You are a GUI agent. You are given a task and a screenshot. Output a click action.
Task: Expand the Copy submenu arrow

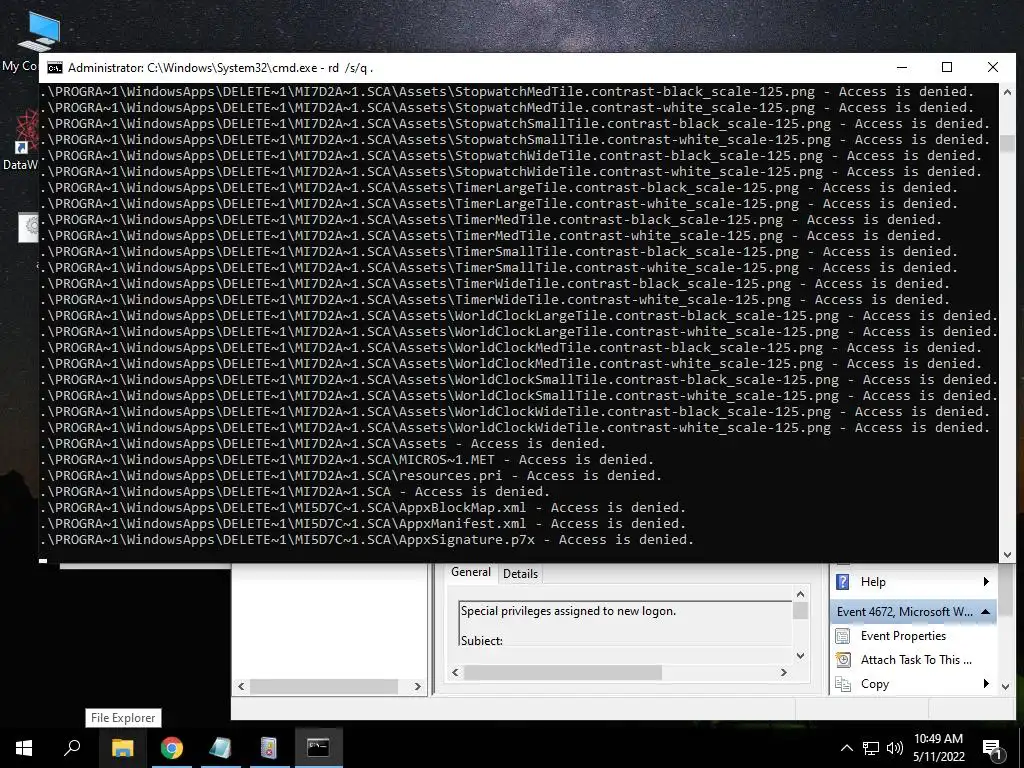click(x=986, y=684)
